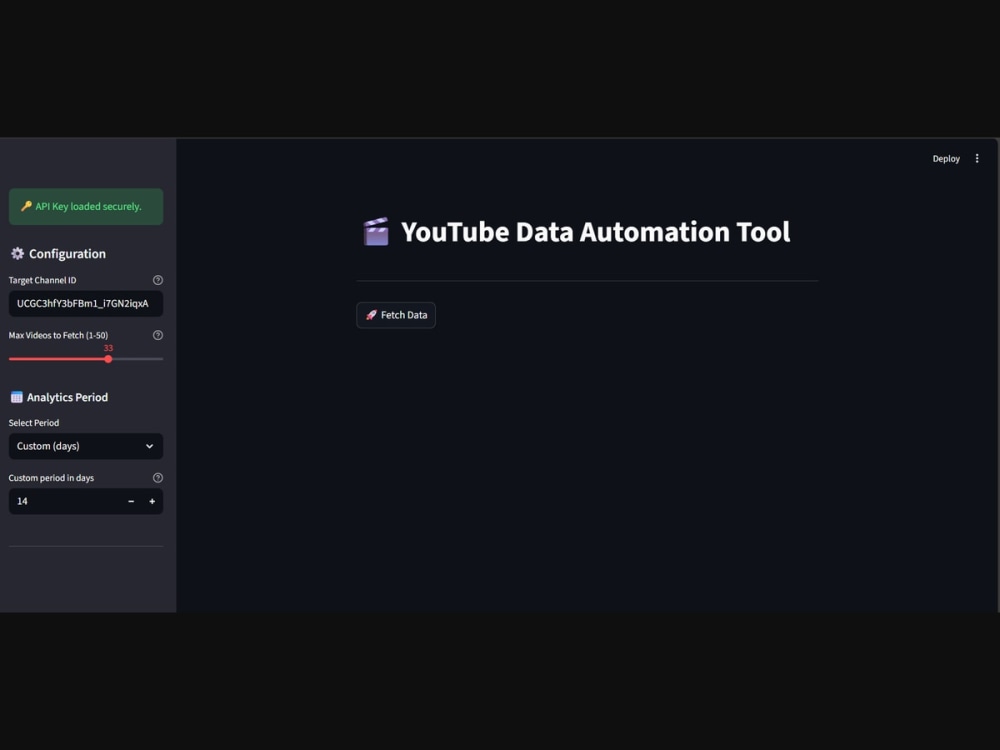Open the three-dot main menu
The image size is (1000, 750).
976,158
